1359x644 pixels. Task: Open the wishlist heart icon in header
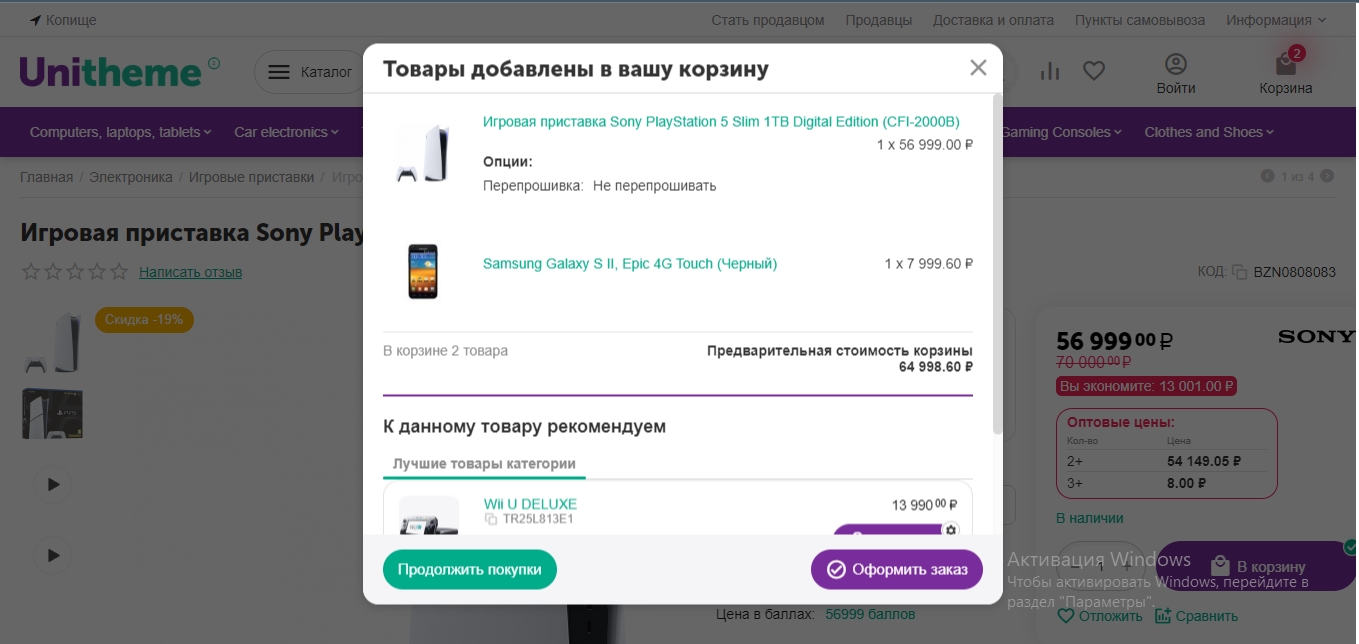pos(1094,71)
